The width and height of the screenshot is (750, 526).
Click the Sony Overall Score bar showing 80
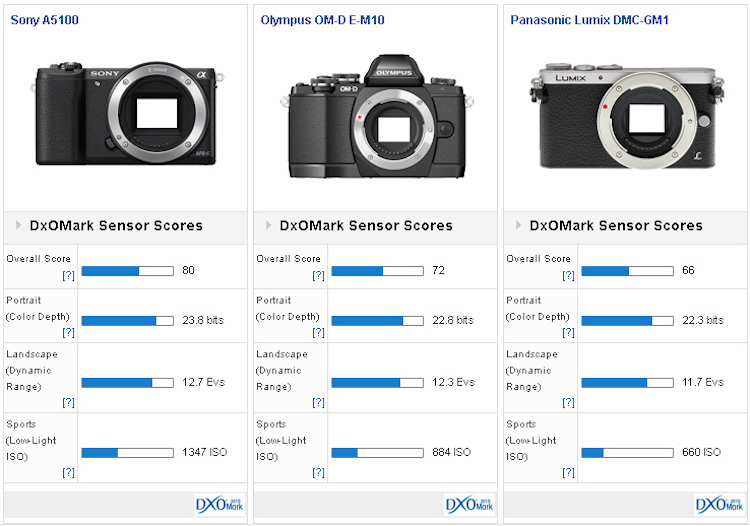pos(127,271)
